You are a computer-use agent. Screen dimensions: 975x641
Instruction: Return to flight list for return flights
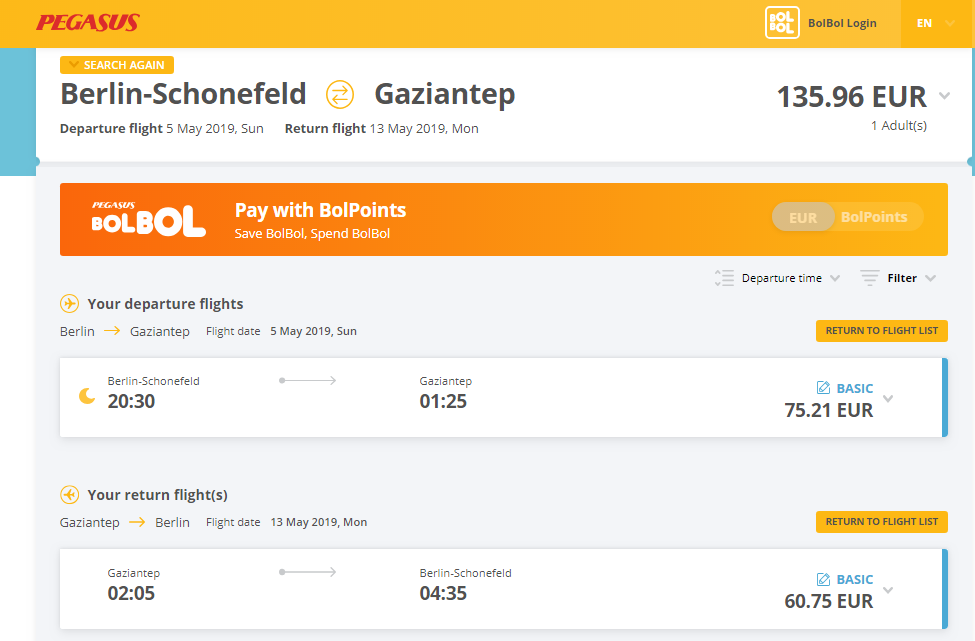pyautogui.click(x=882, y=522)
